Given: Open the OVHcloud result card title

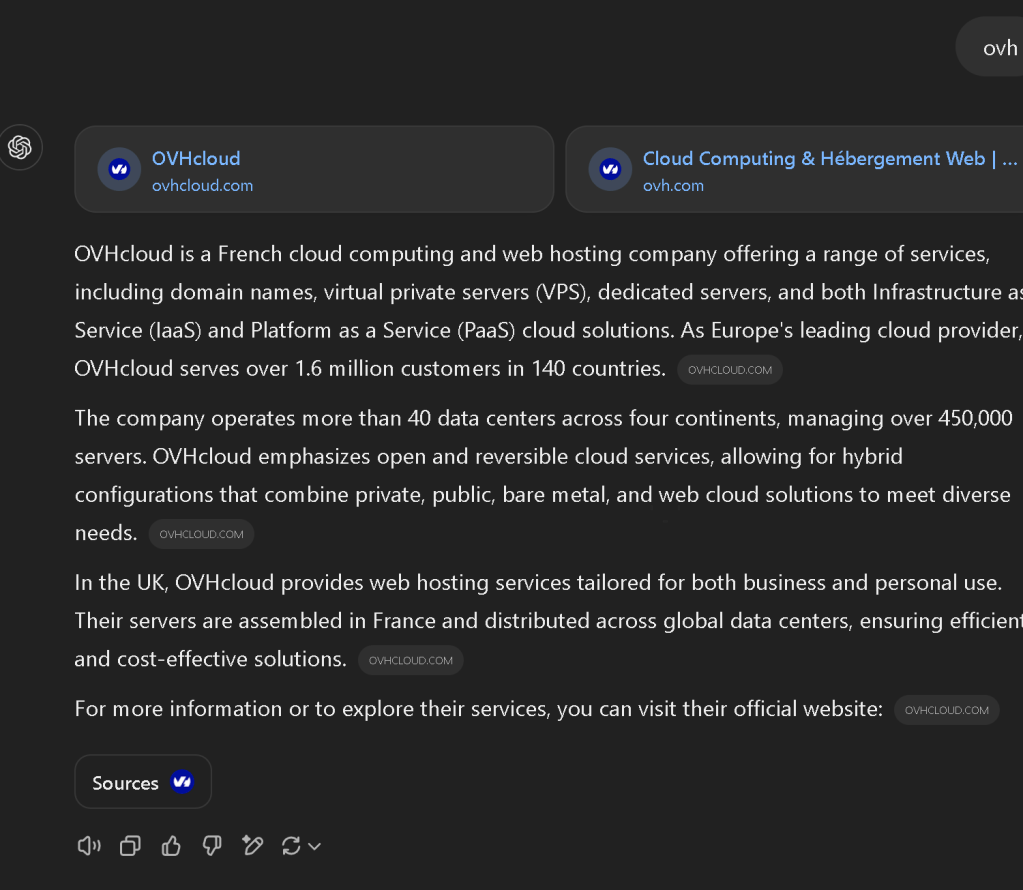Looking at the screenshot, I should click(196, 159).
